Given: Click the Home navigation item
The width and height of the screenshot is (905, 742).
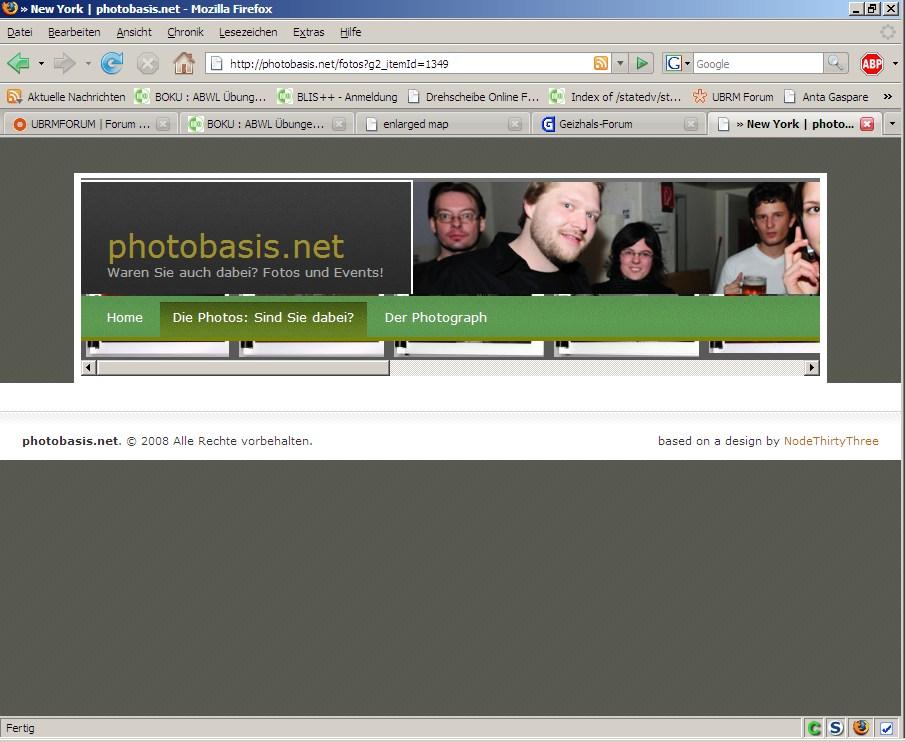Looking at the screenshot, I should (x=125, y=317).
